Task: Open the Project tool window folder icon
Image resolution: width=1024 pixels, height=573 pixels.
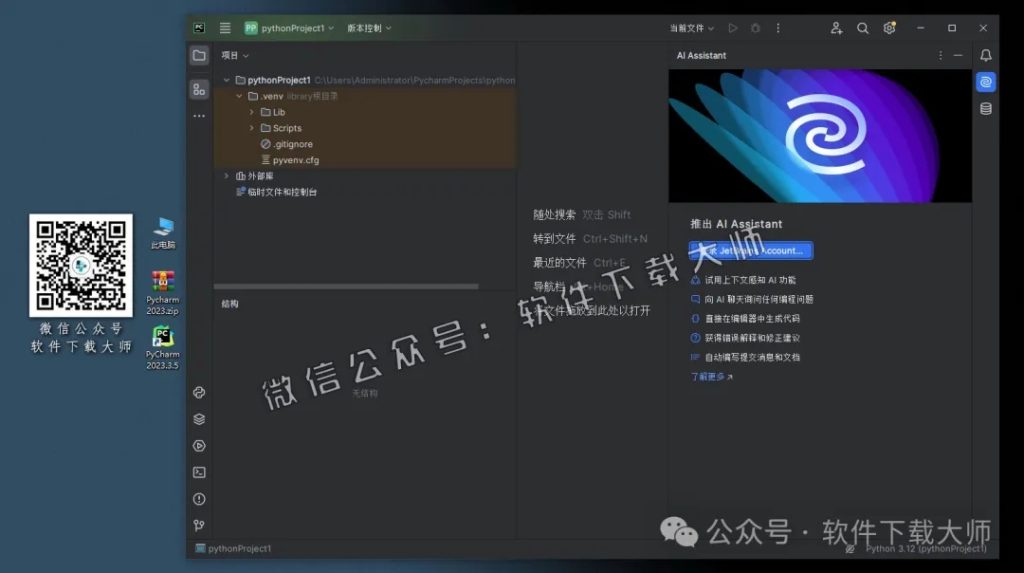Action: [199, 56]
